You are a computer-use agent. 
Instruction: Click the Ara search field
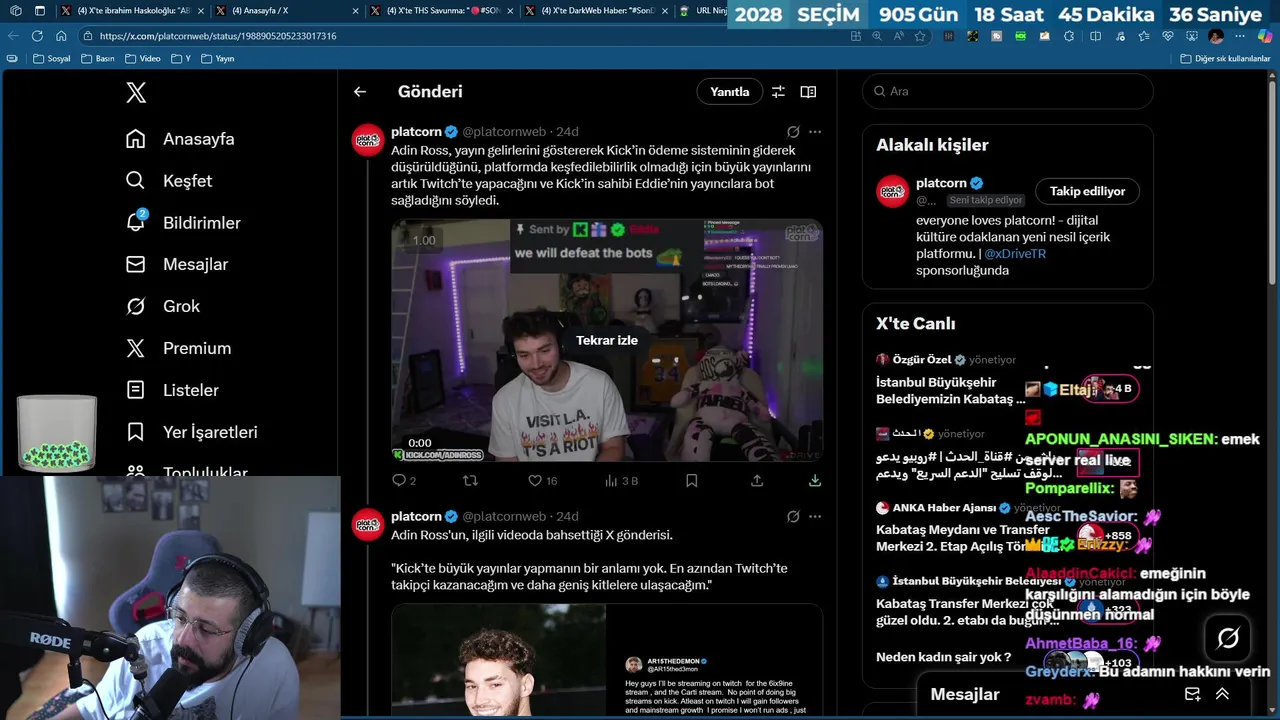pyautogui.click(x=1008, y=91)
